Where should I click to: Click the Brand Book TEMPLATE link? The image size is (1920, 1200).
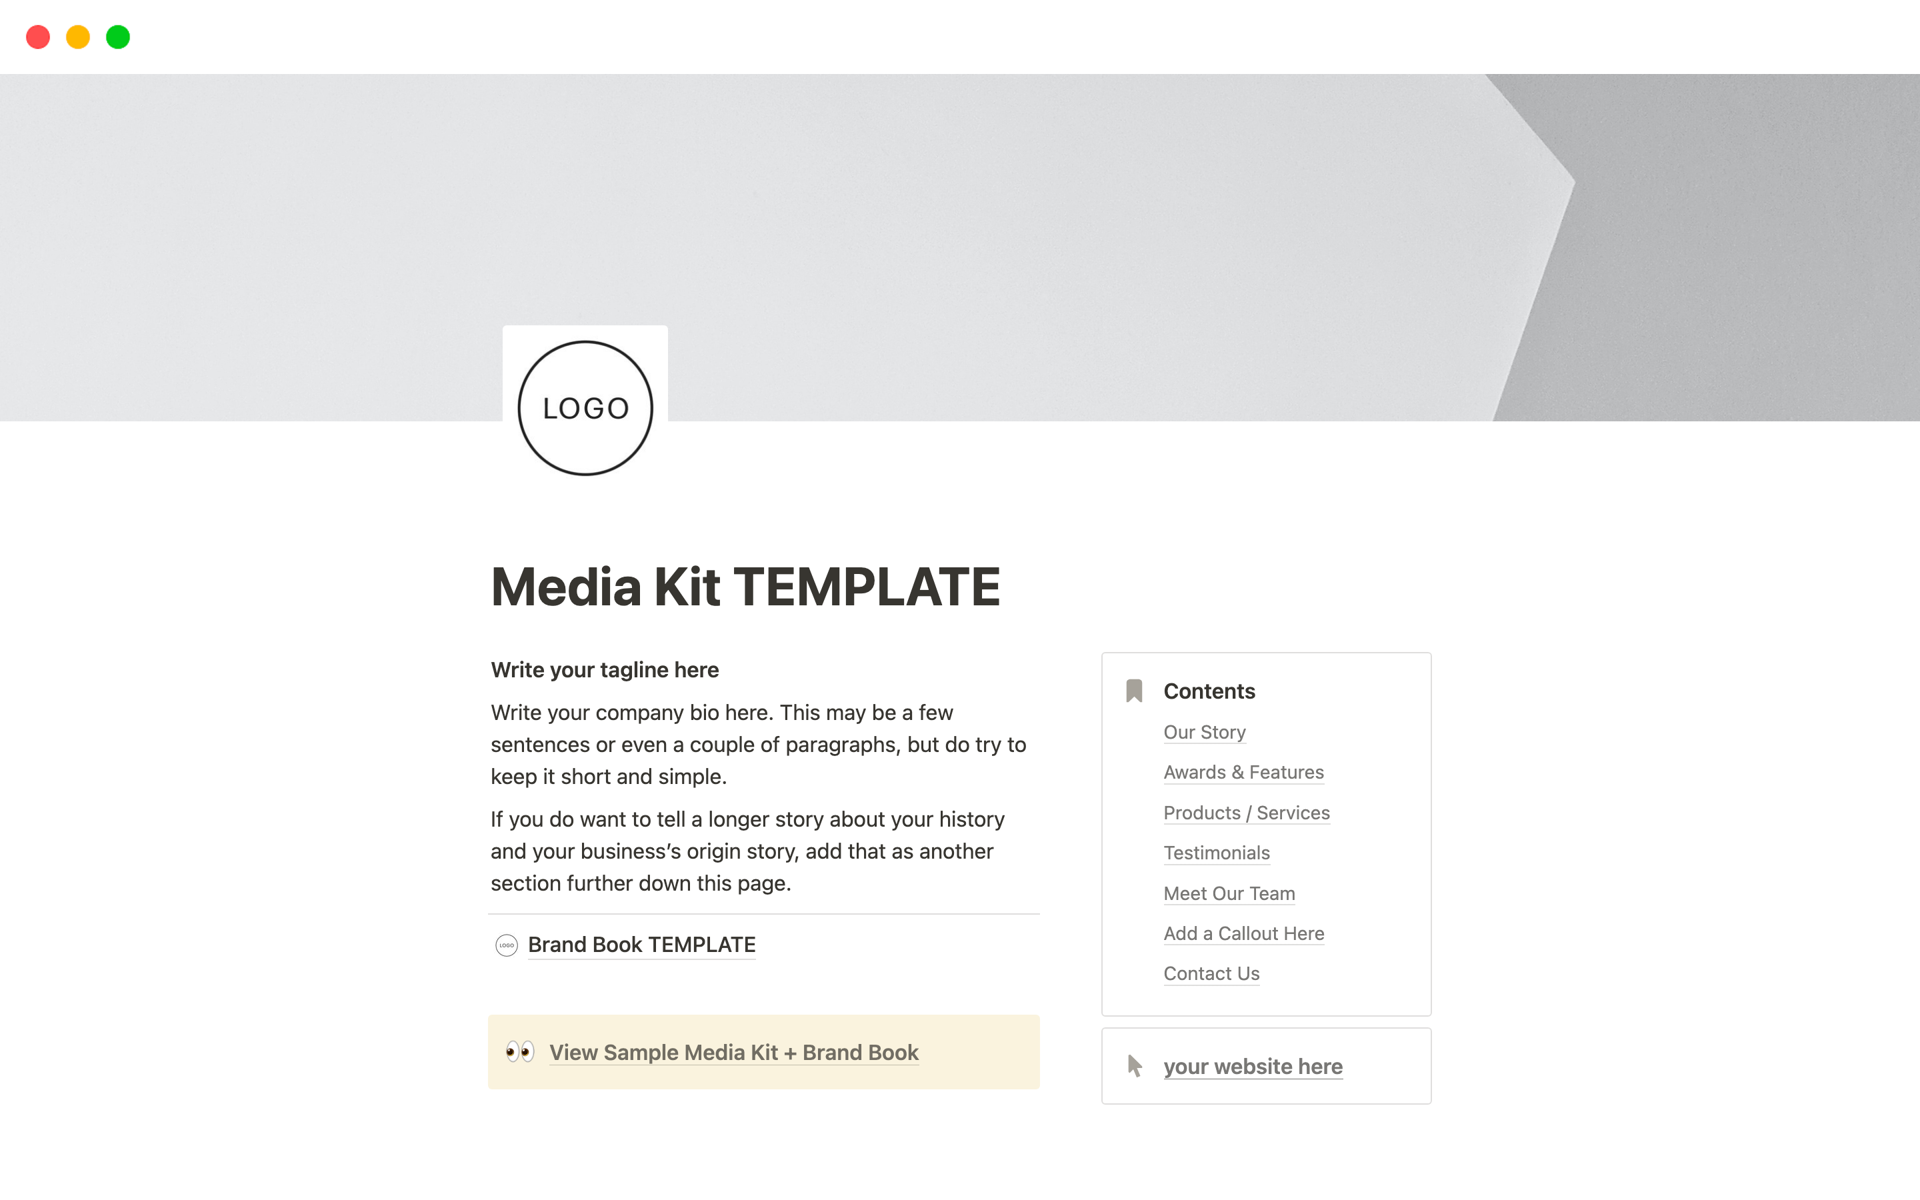point(641,944)
